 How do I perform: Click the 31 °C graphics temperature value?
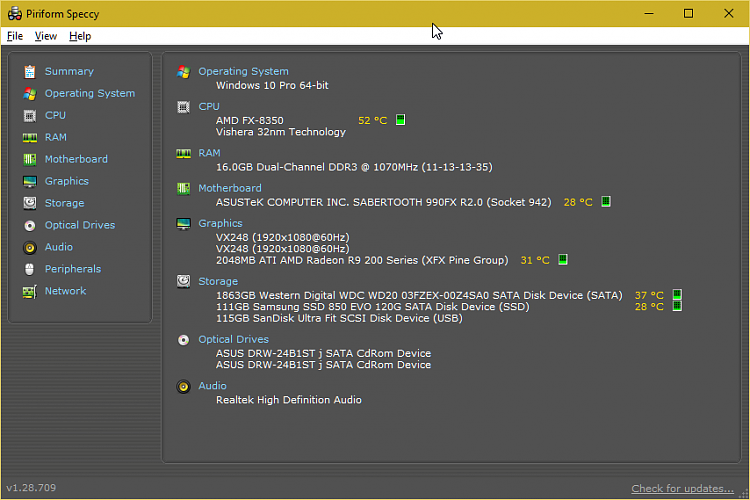(535, 260)
